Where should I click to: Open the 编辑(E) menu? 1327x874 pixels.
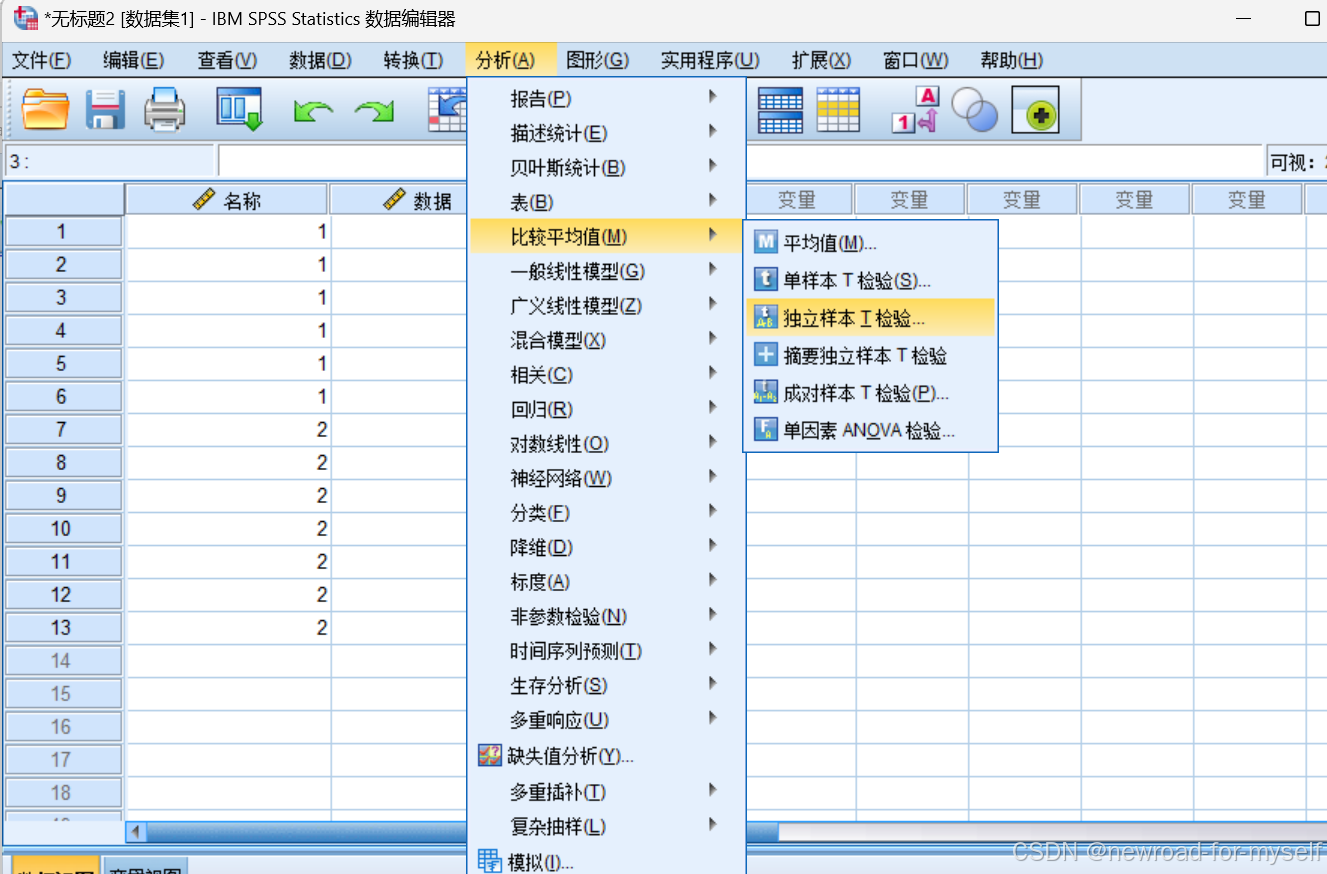133,61
